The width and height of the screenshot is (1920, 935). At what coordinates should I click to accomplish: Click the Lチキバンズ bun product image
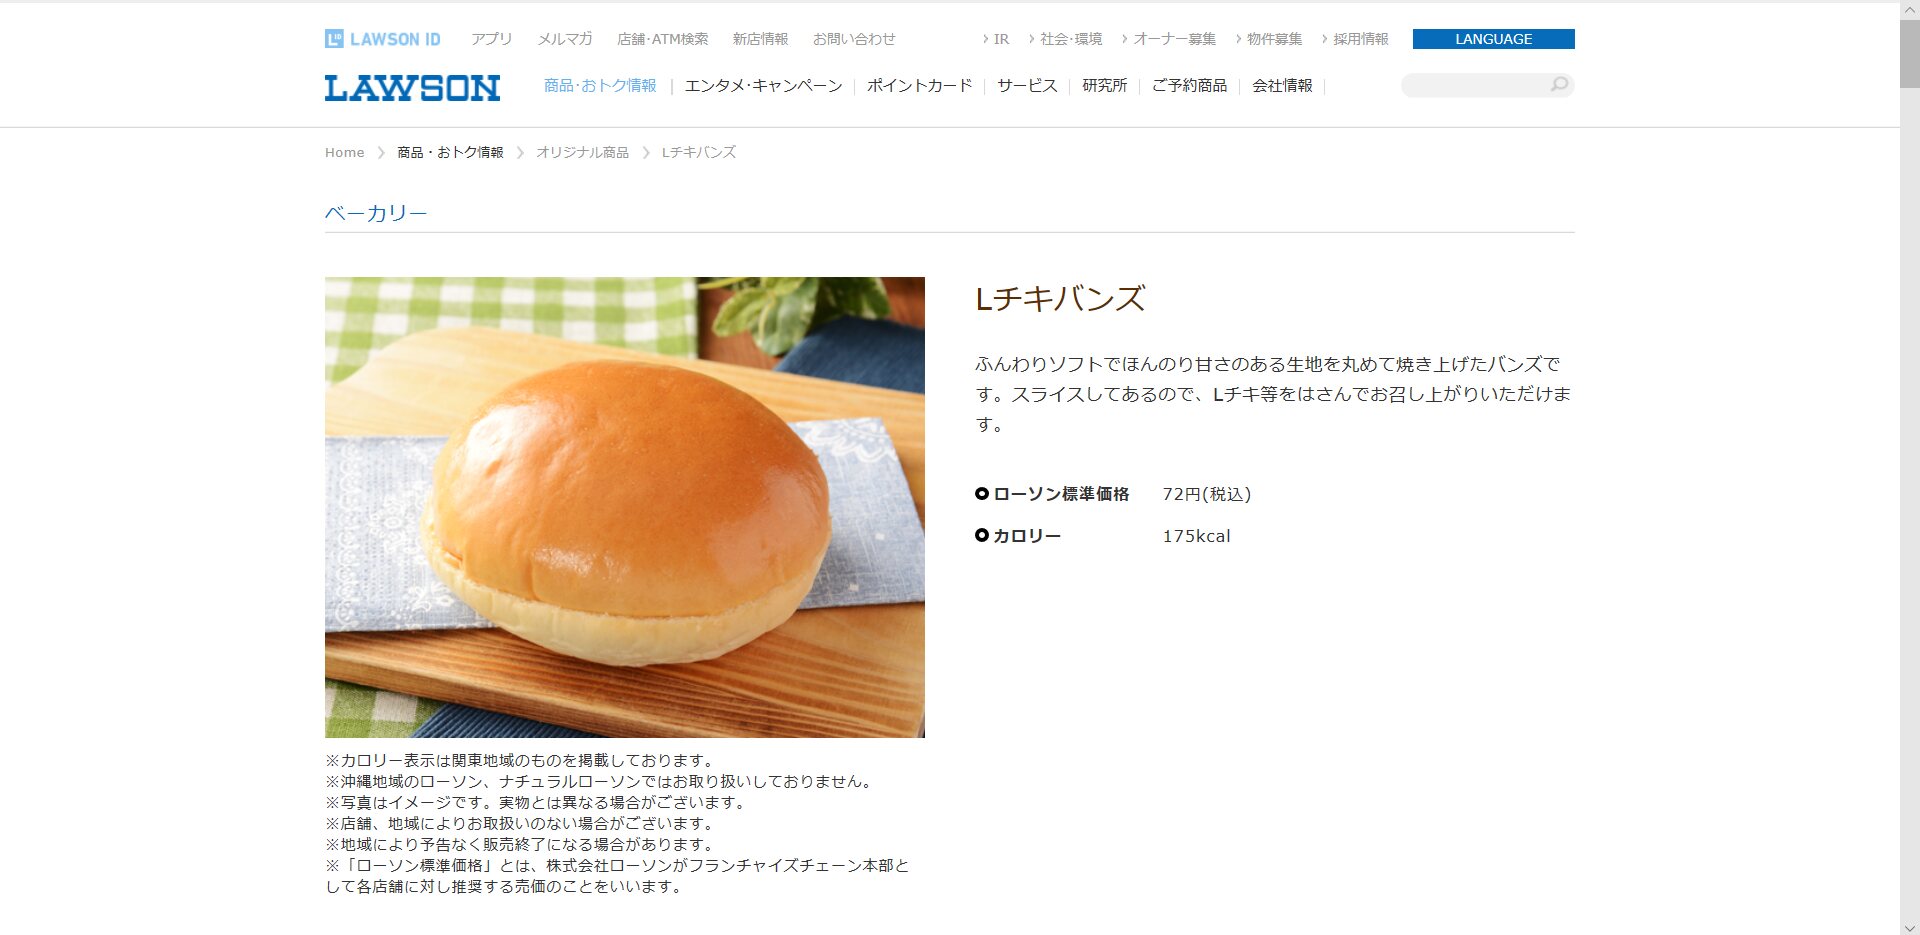625,507
